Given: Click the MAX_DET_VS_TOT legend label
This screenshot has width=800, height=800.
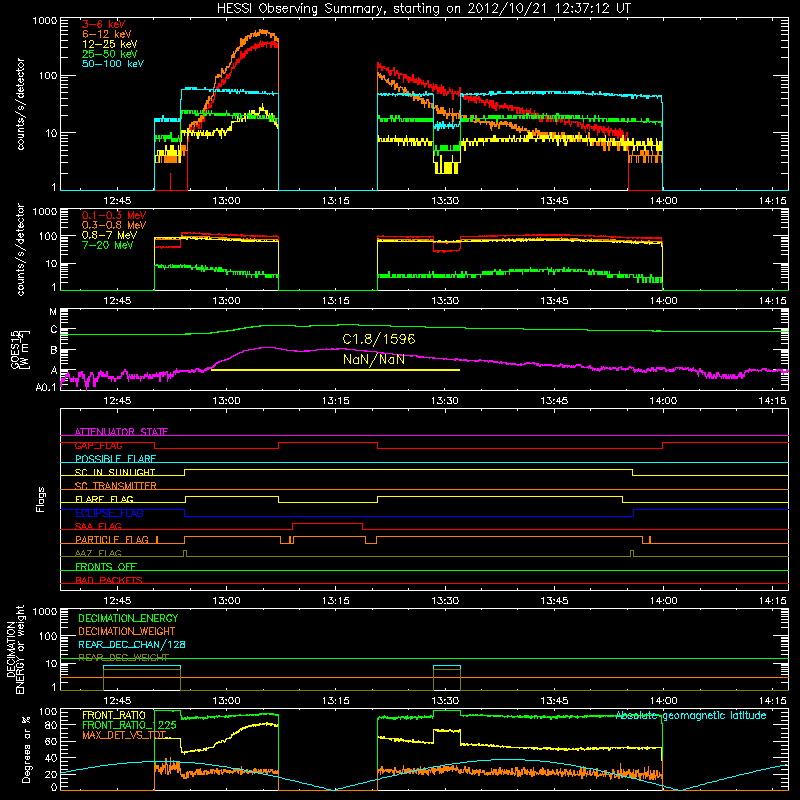Looking at the screenshot, I should pos(124,735).
